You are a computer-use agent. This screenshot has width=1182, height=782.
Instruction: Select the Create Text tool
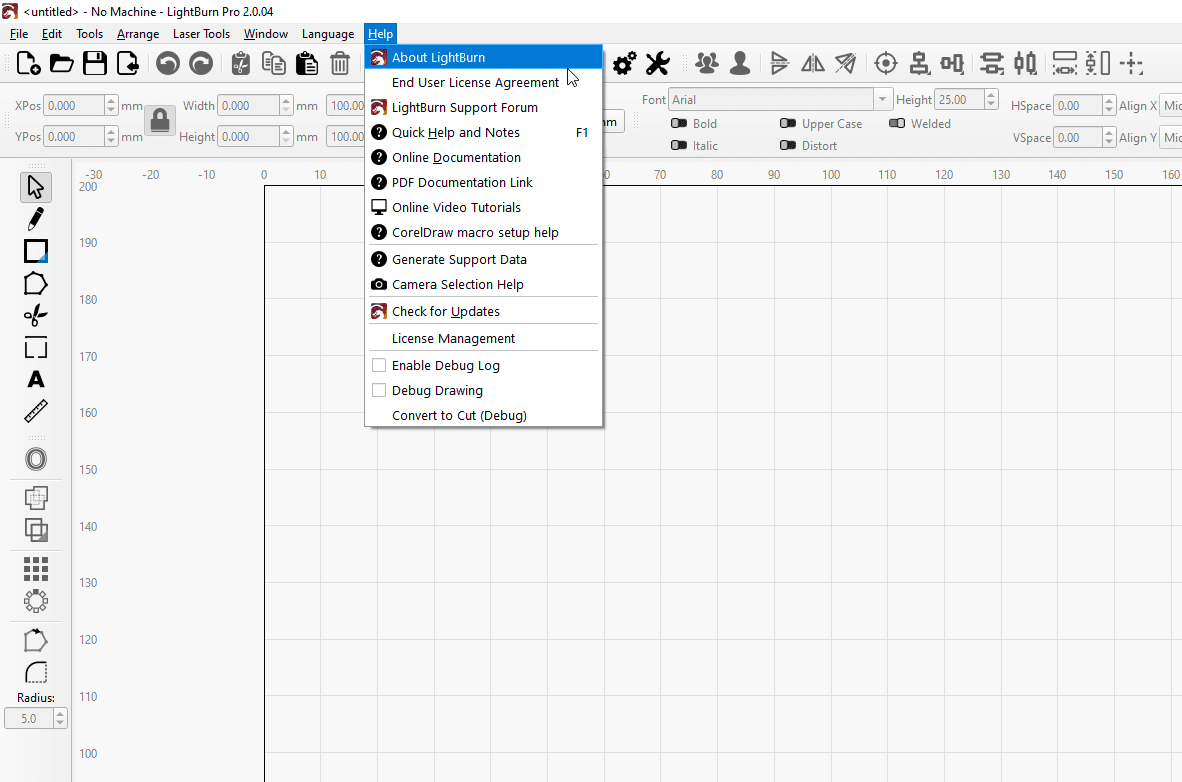click(x=35, y=379)
